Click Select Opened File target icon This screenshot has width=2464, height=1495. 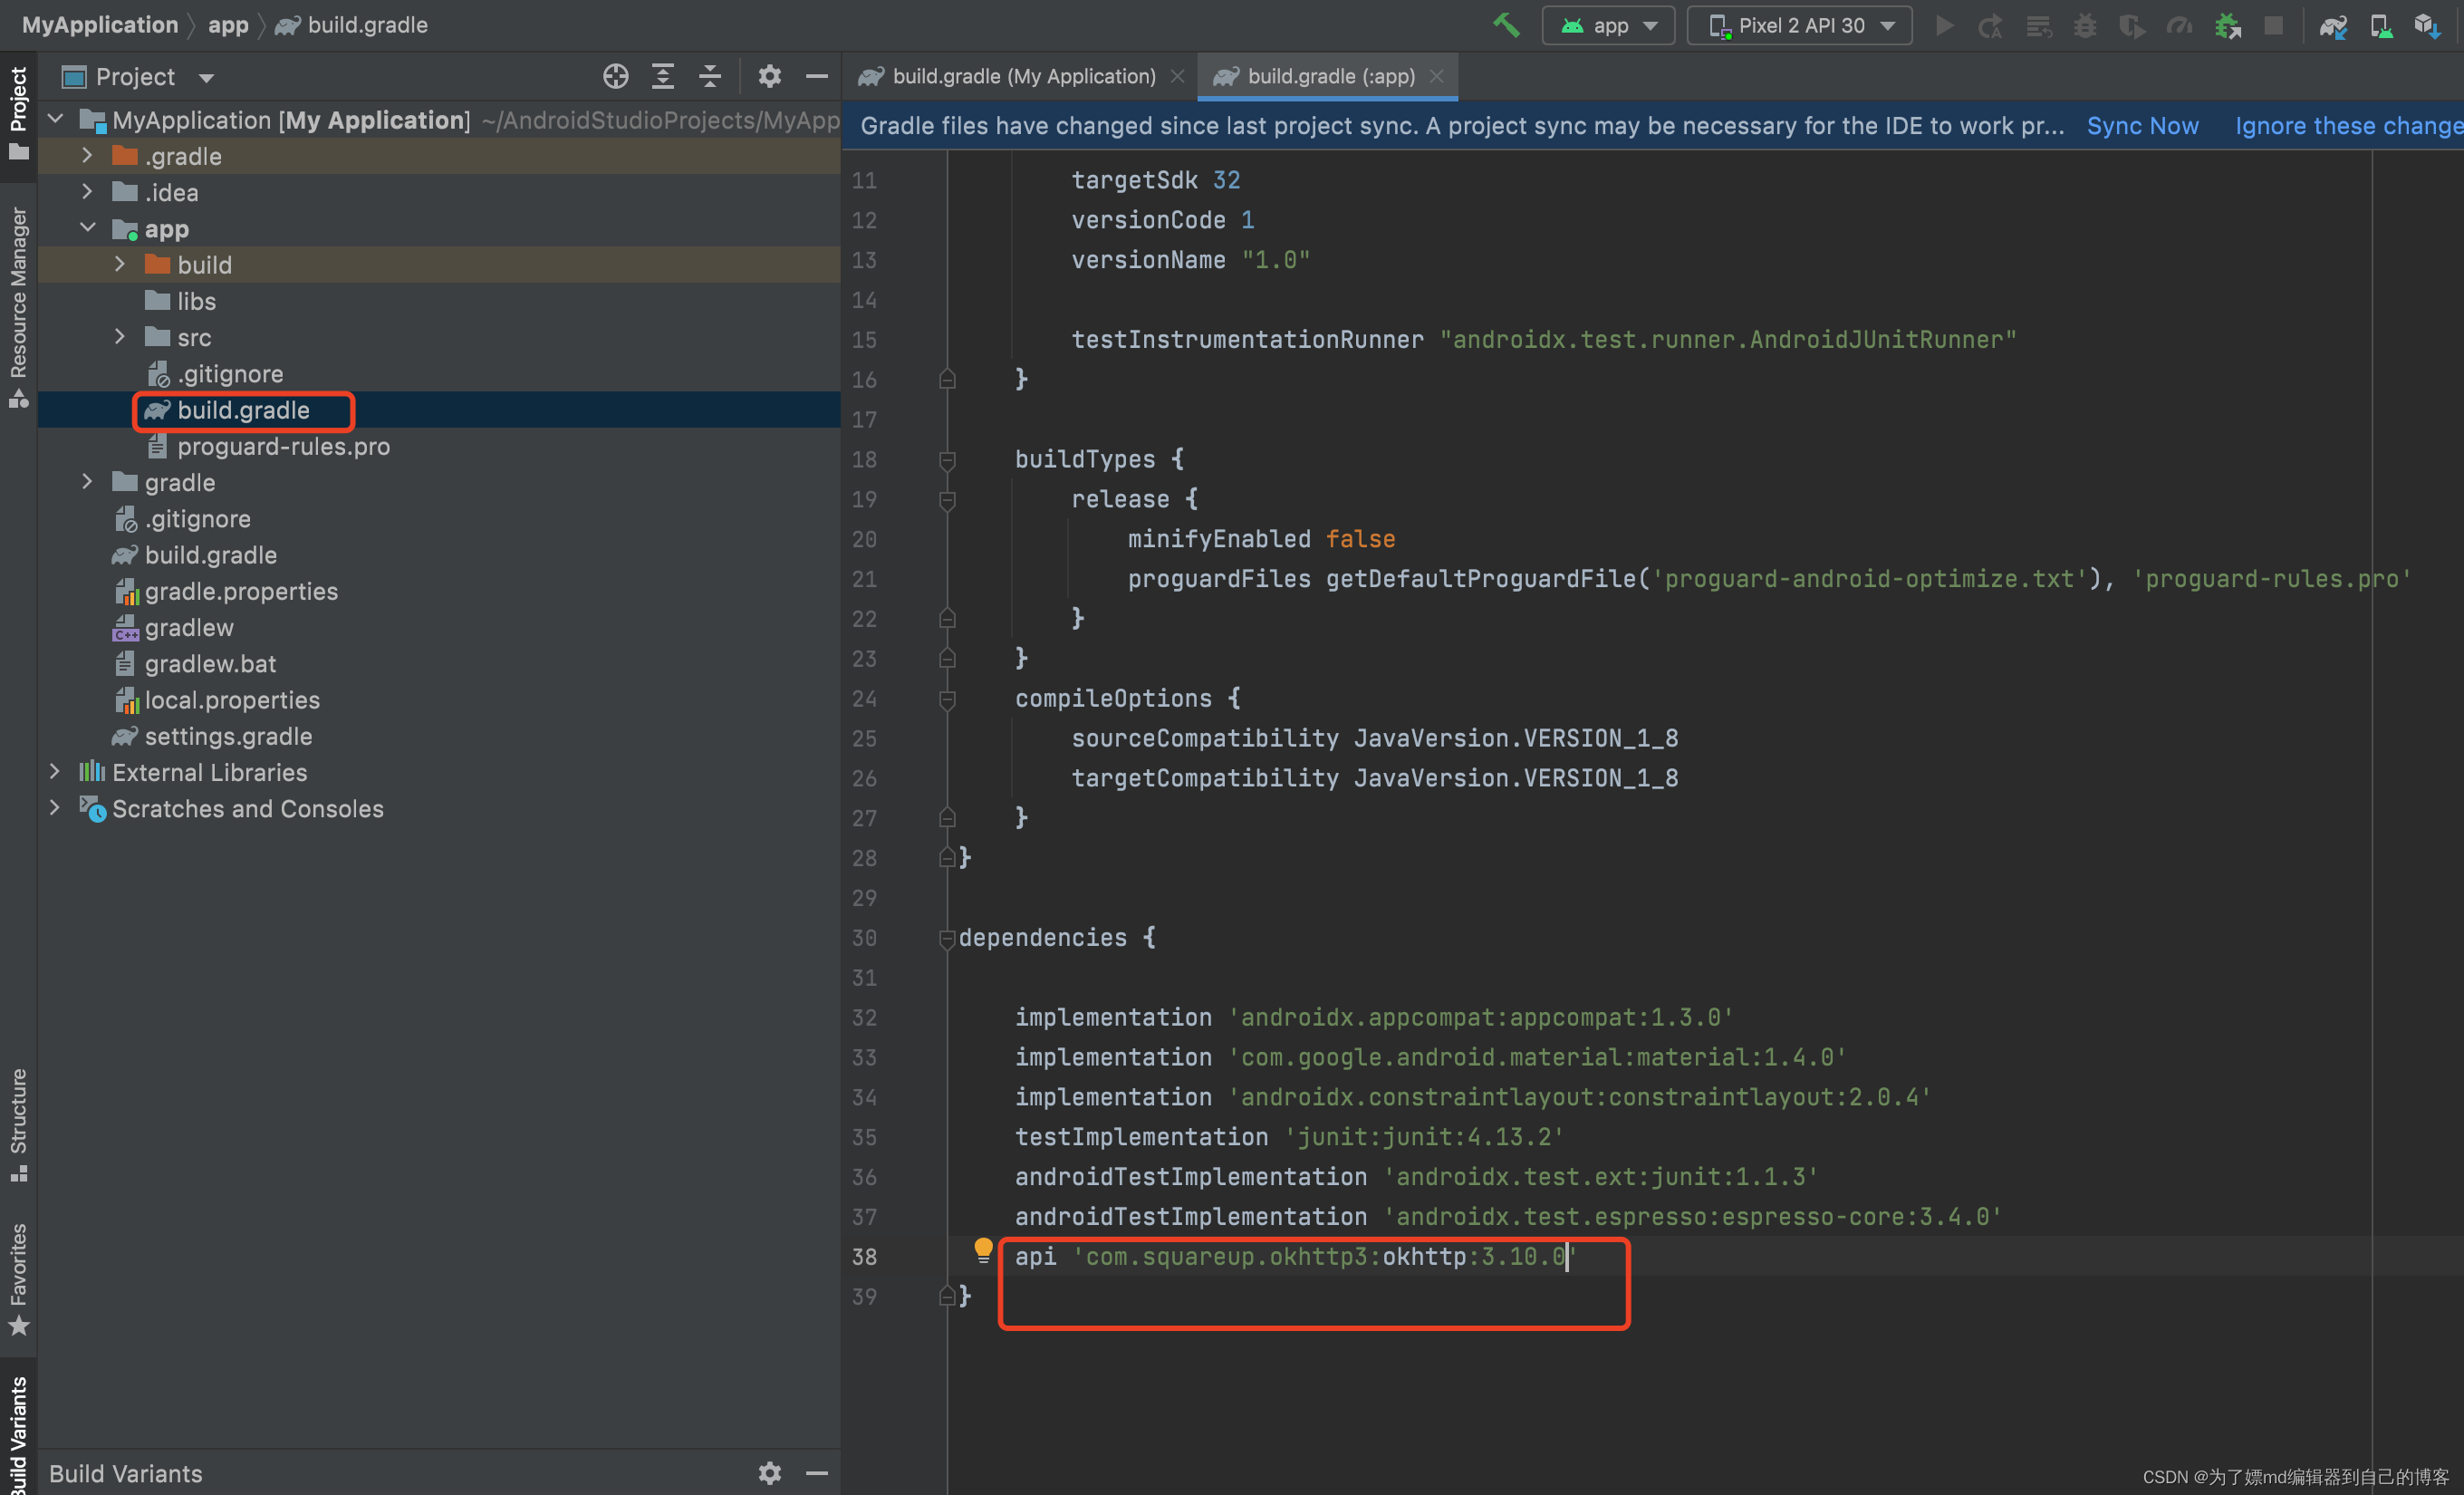click(615, 76)
